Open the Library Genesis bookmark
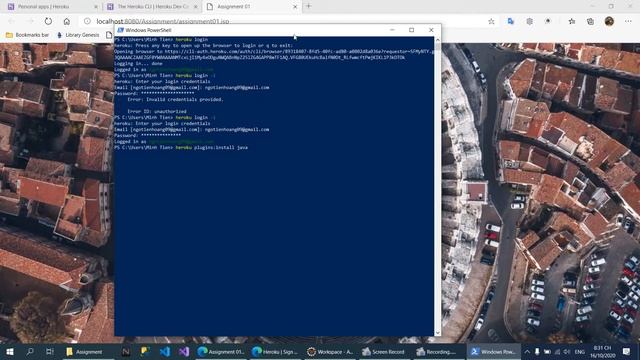The height and width of the screenshot is (360, 640). tap(78, 35)
